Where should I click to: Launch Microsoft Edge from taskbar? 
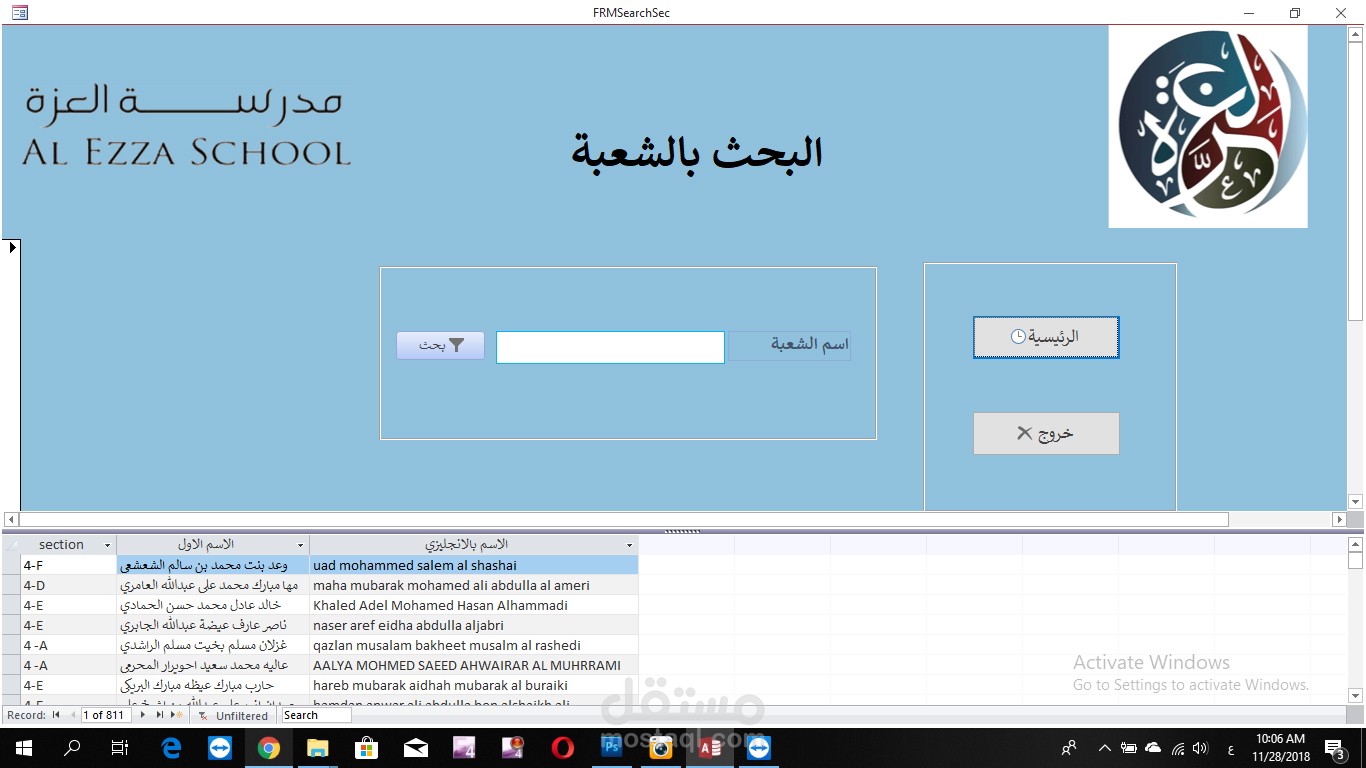tap(171, 747)
